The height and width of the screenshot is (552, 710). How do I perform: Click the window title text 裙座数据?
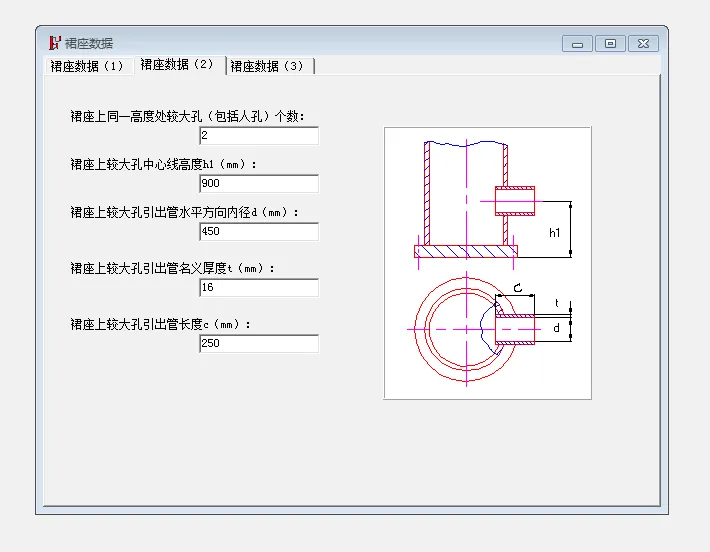(89, 43)
